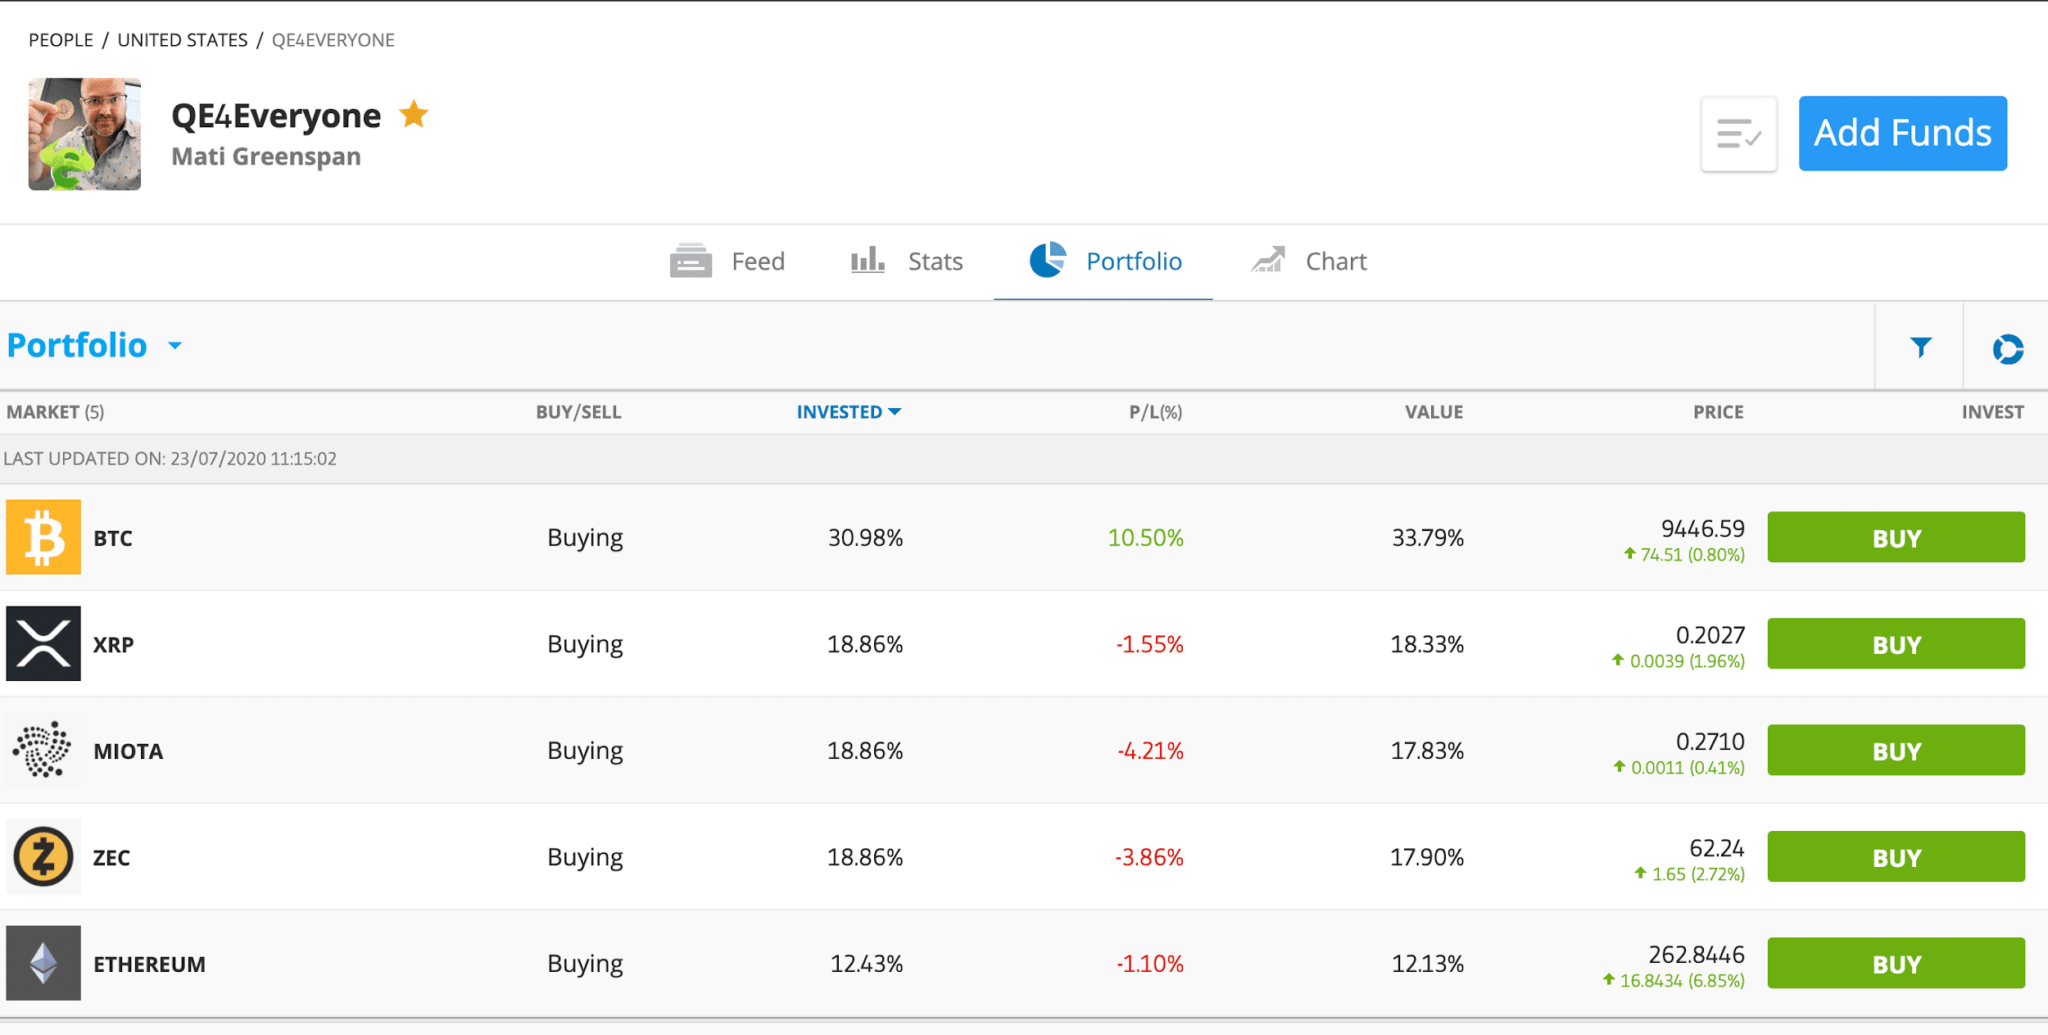Image resolution: width=2048 pixels, height=1035 pixels.
Task: Select the BTC Bitcoin coin icon
Action: click(43, 537)
